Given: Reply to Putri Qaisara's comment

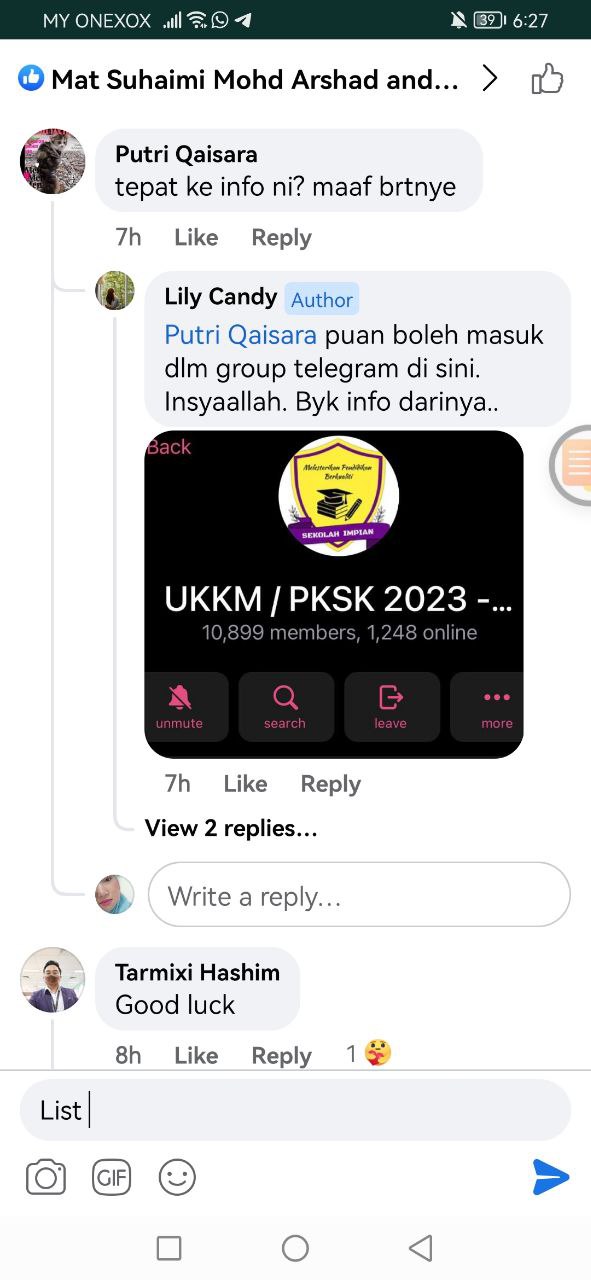Looking at the screenshot, I should 281,238.
